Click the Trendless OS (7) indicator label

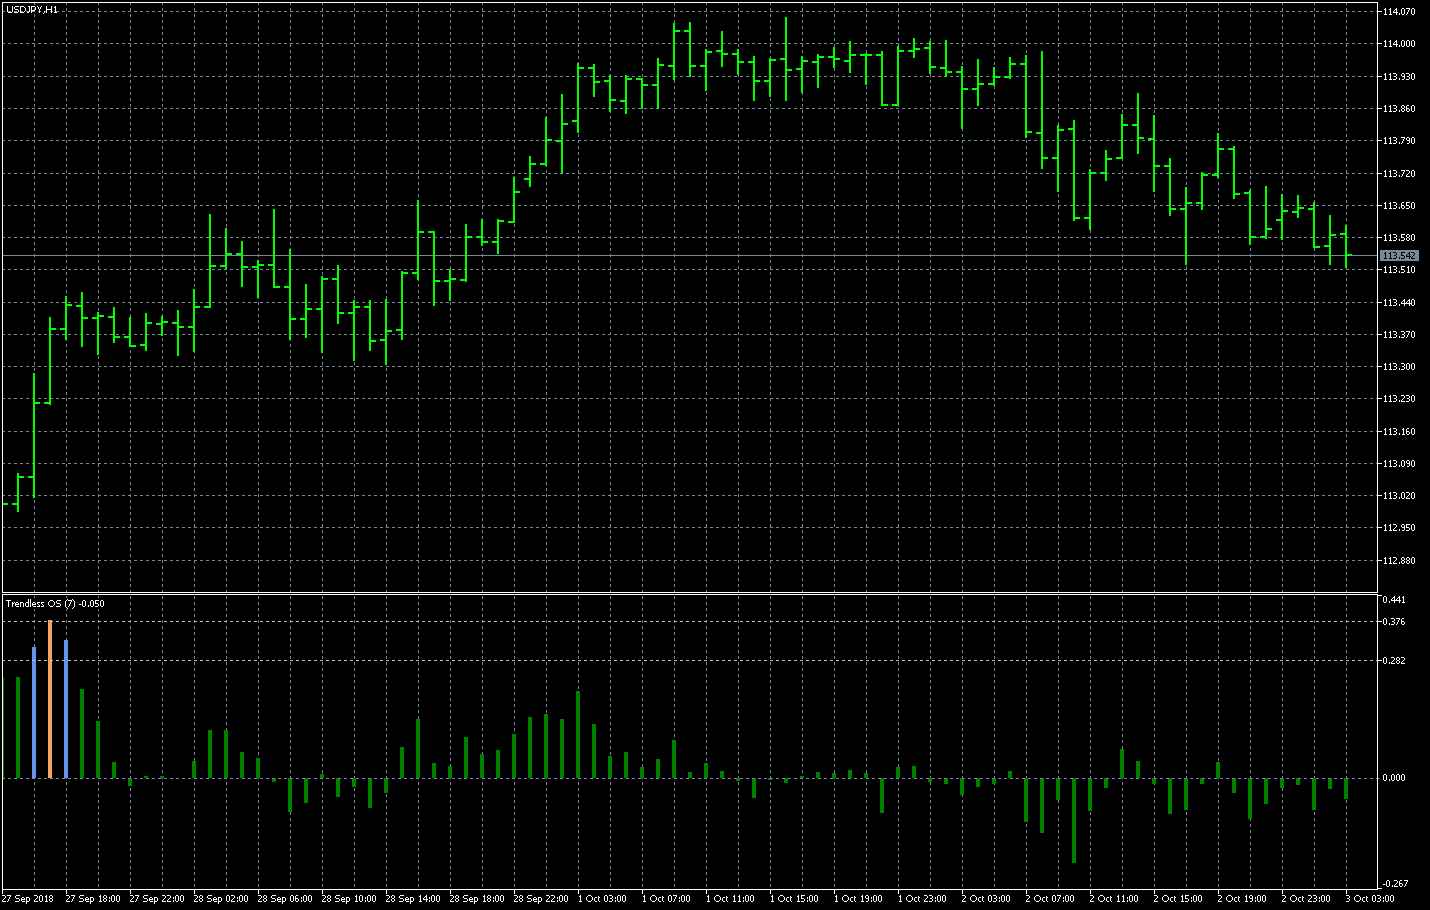pos(55,604)
